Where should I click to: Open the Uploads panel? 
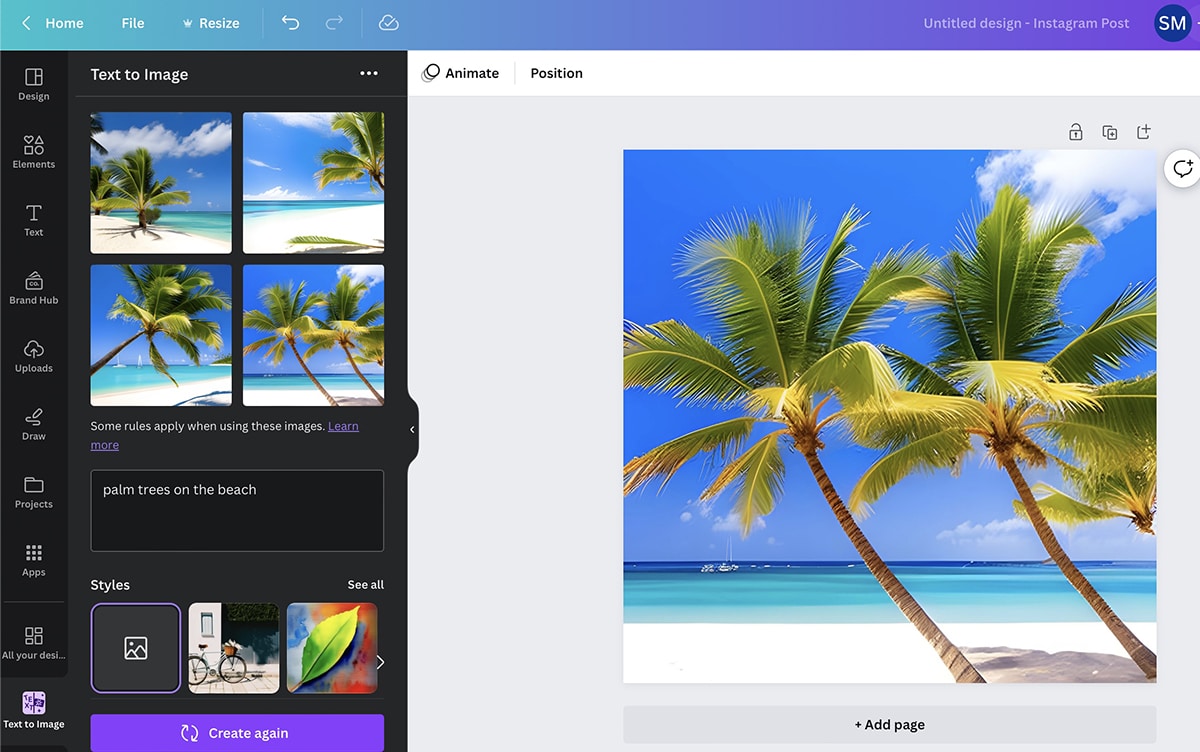click(33, 356)
